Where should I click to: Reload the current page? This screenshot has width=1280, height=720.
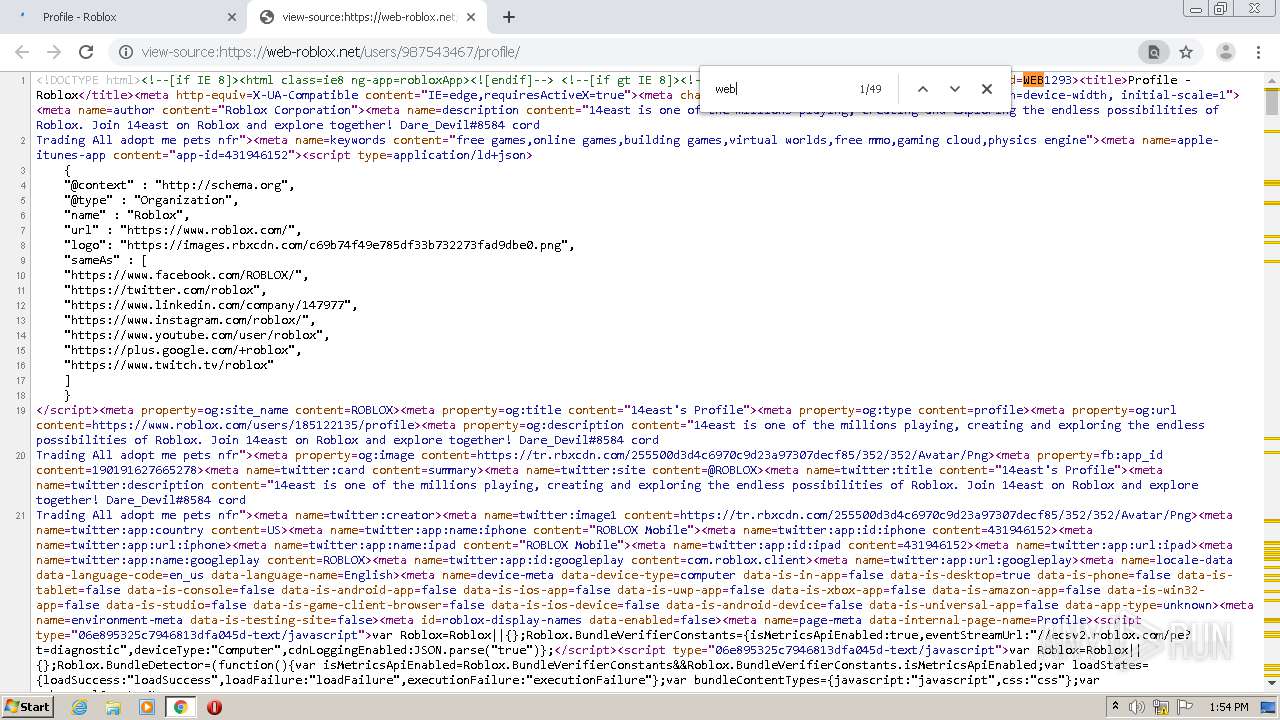pyautogui.click(x=86, y=52)
